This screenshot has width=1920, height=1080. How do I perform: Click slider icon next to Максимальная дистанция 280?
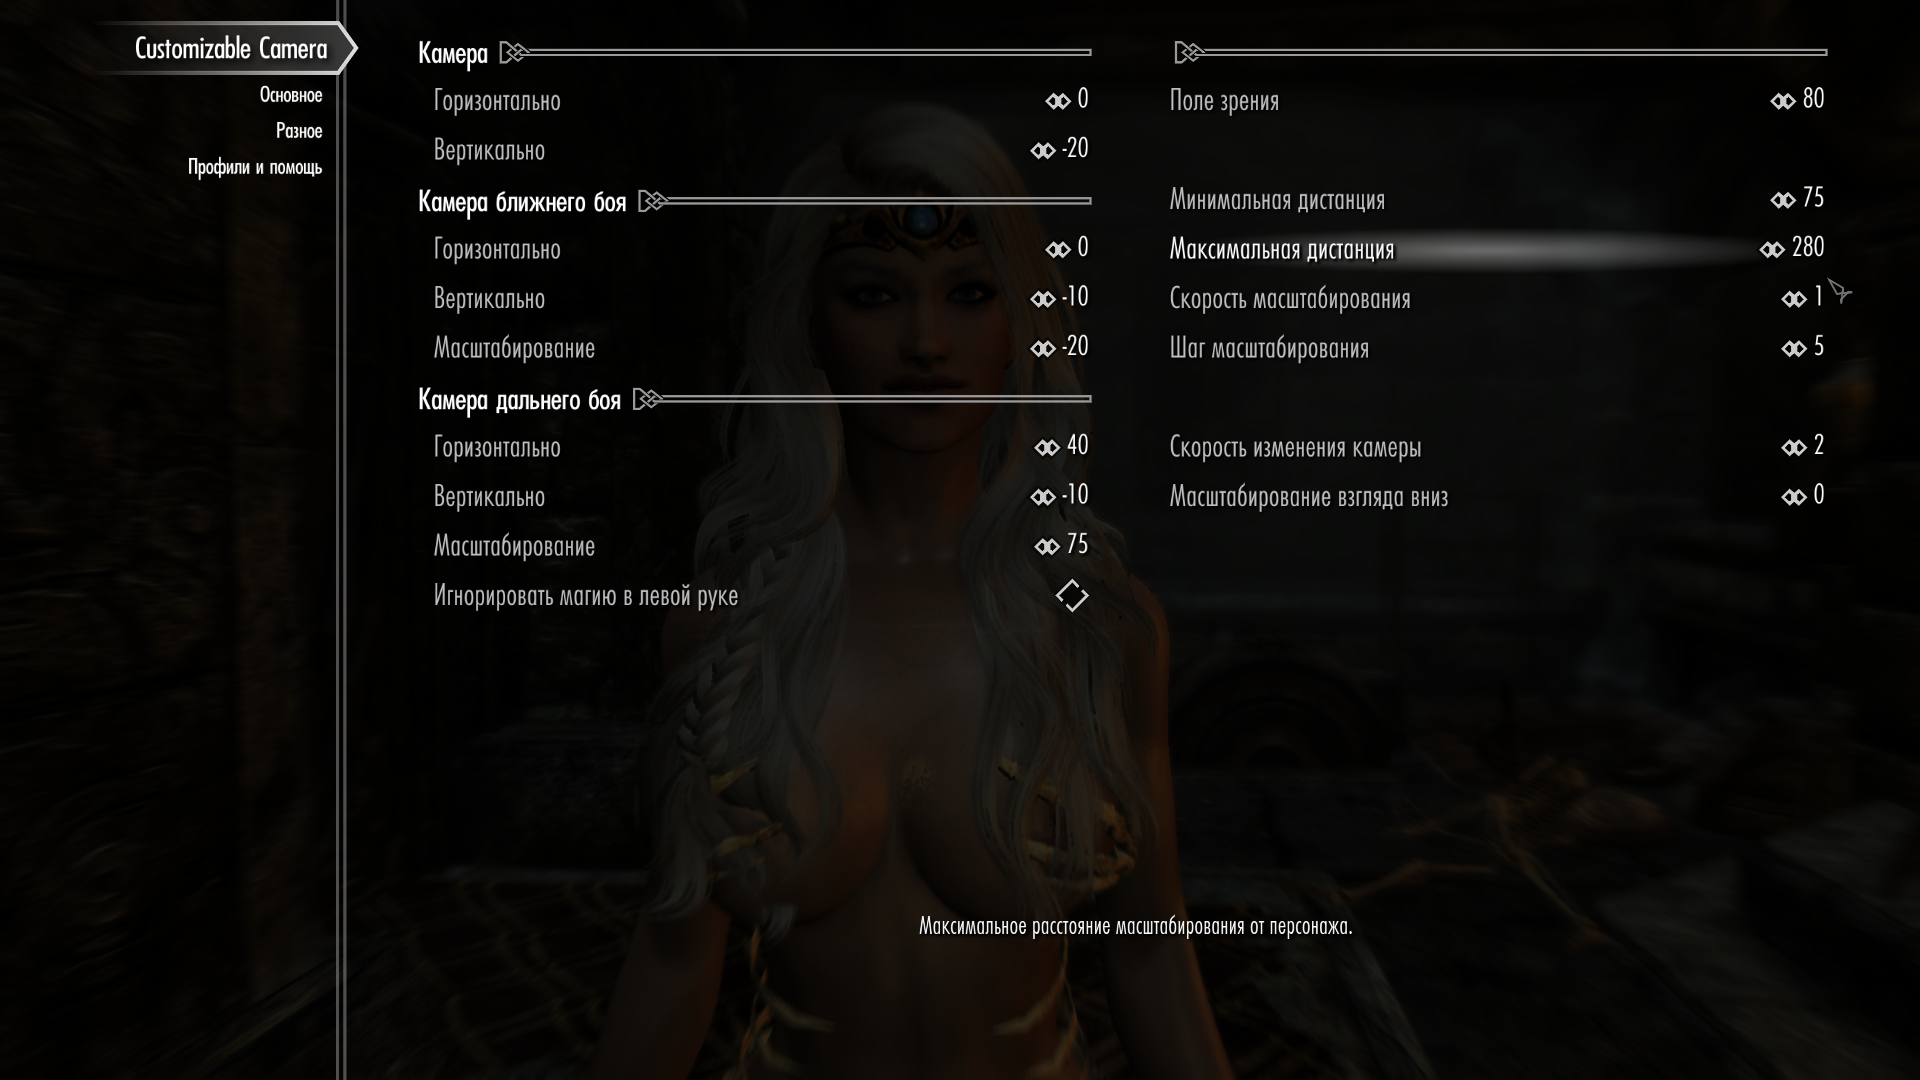tap(1771, 249)
